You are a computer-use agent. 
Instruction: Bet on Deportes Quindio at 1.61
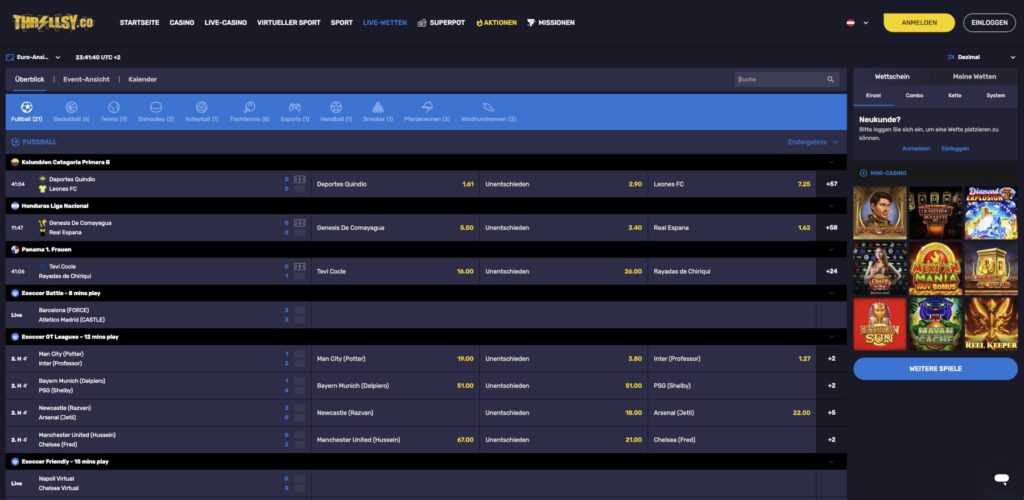point(395,184)
